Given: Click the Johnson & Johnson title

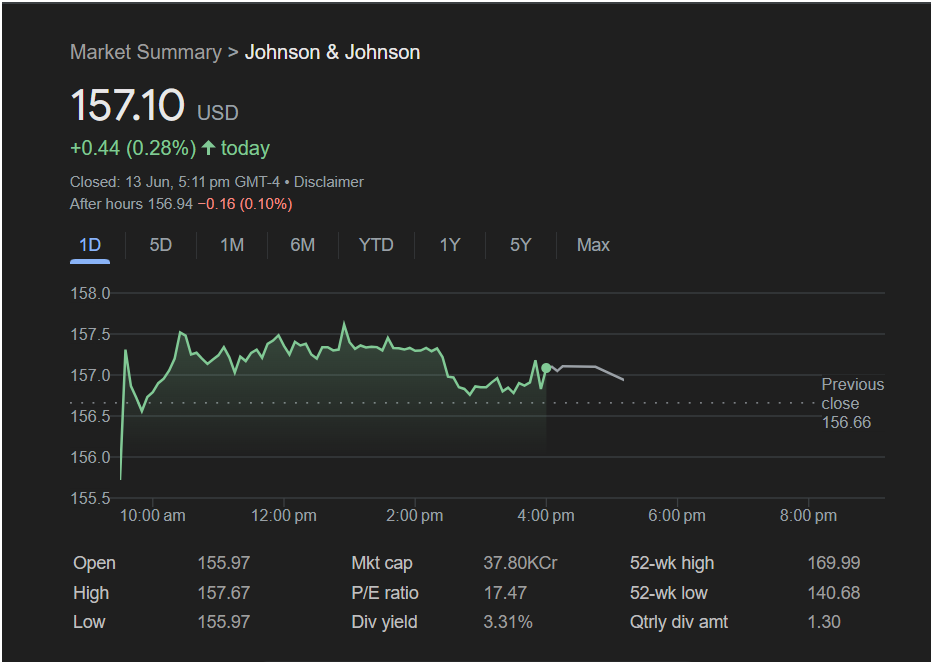Looking at the screenshot, I should [x=333, y=52].
